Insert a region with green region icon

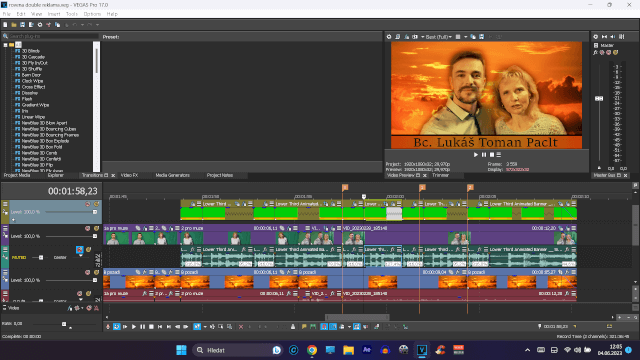click(x=313, y=327)
